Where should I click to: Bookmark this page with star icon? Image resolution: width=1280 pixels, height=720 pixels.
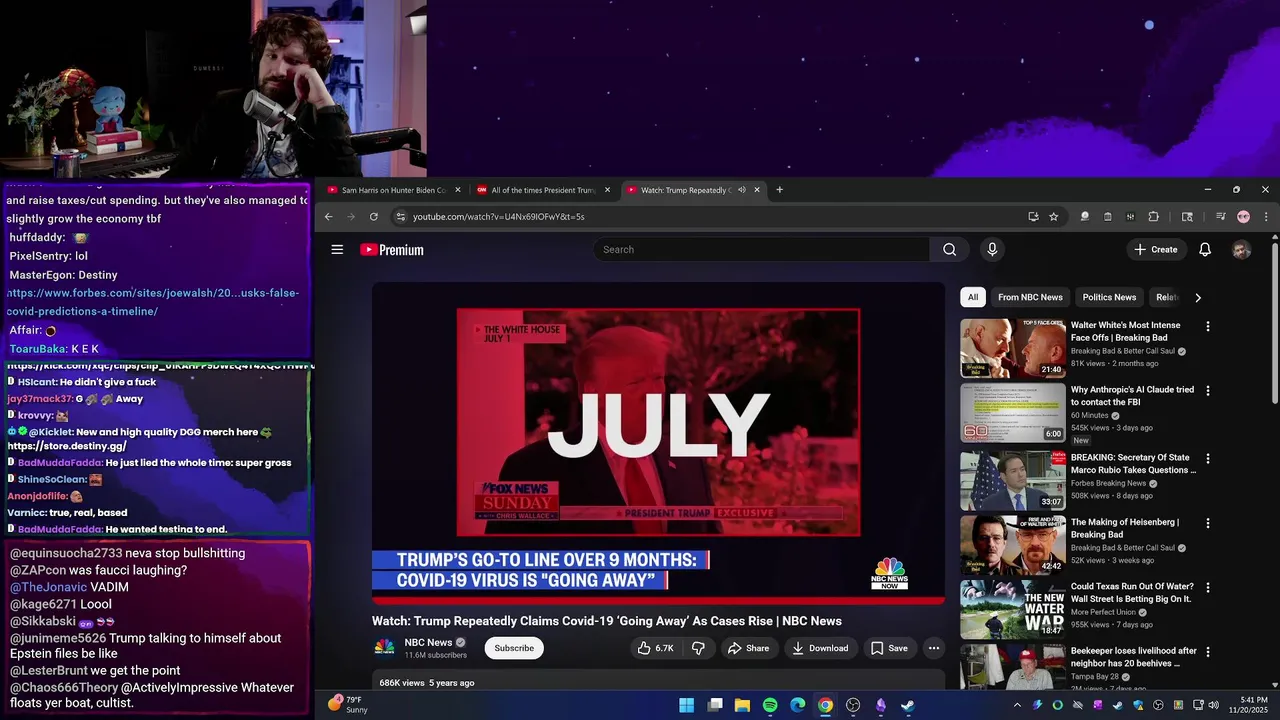click(x=1053, y=217)
